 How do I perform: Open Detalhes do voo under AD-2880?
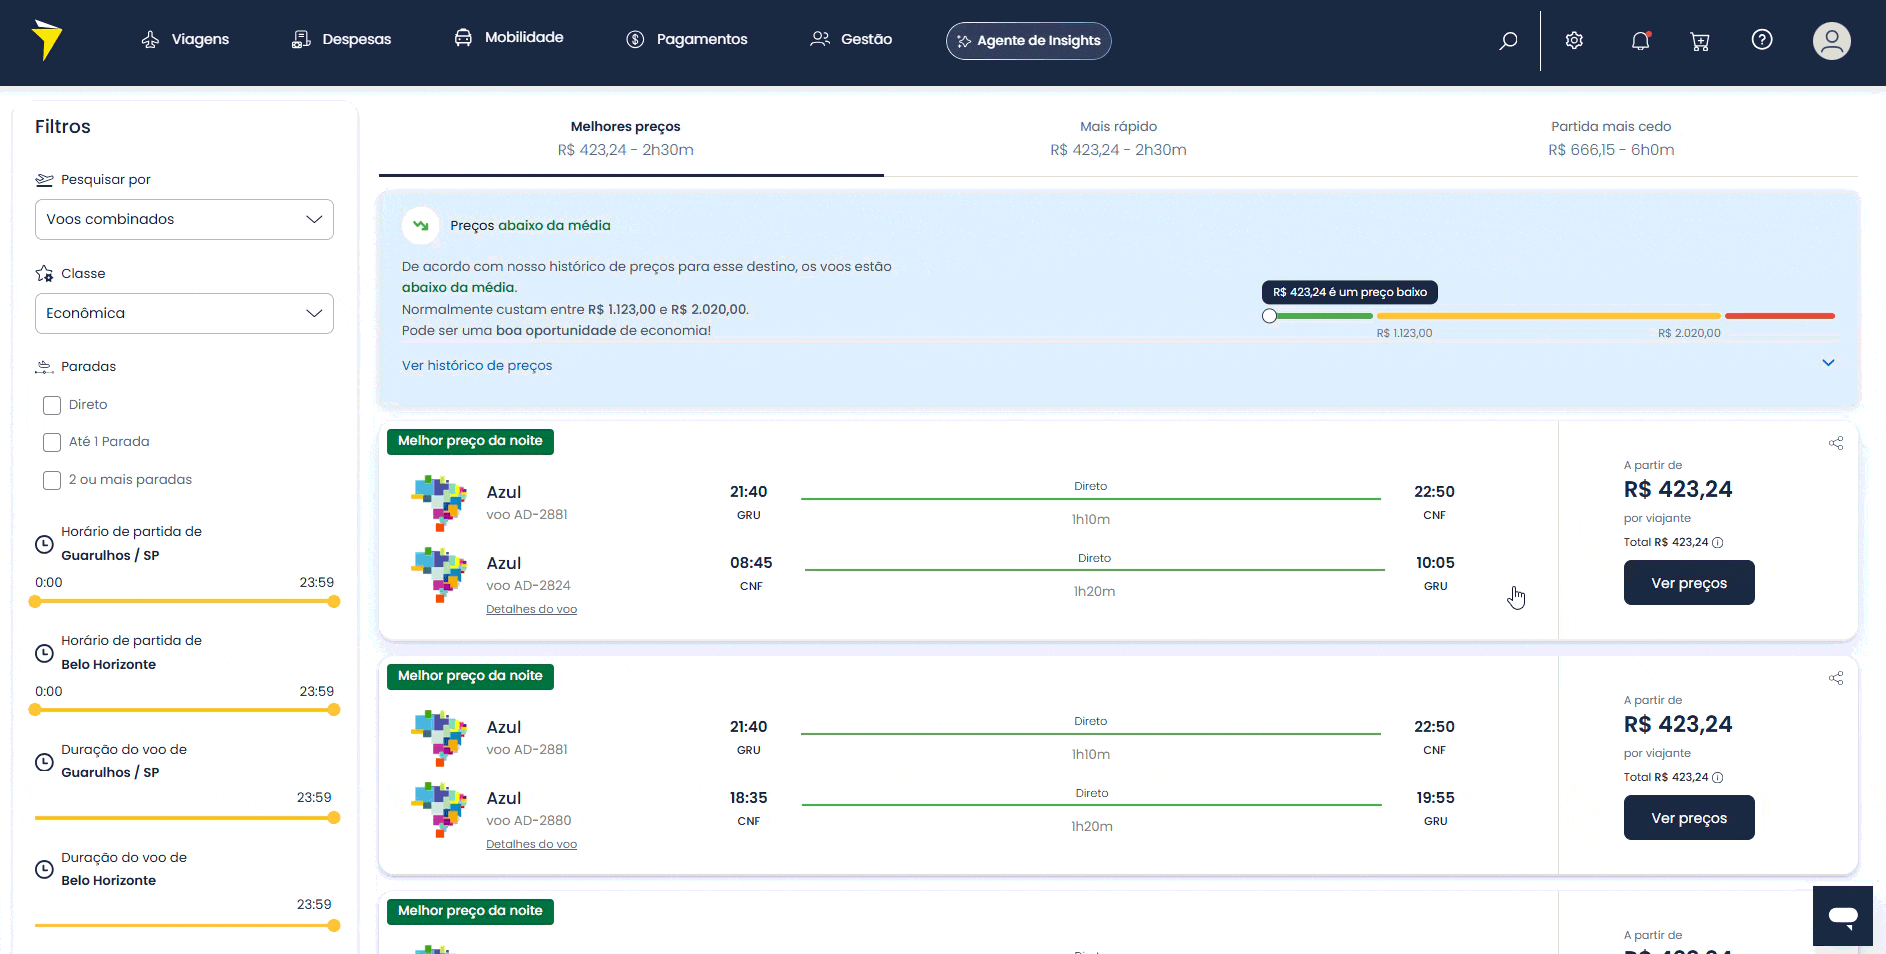point(531,844)
